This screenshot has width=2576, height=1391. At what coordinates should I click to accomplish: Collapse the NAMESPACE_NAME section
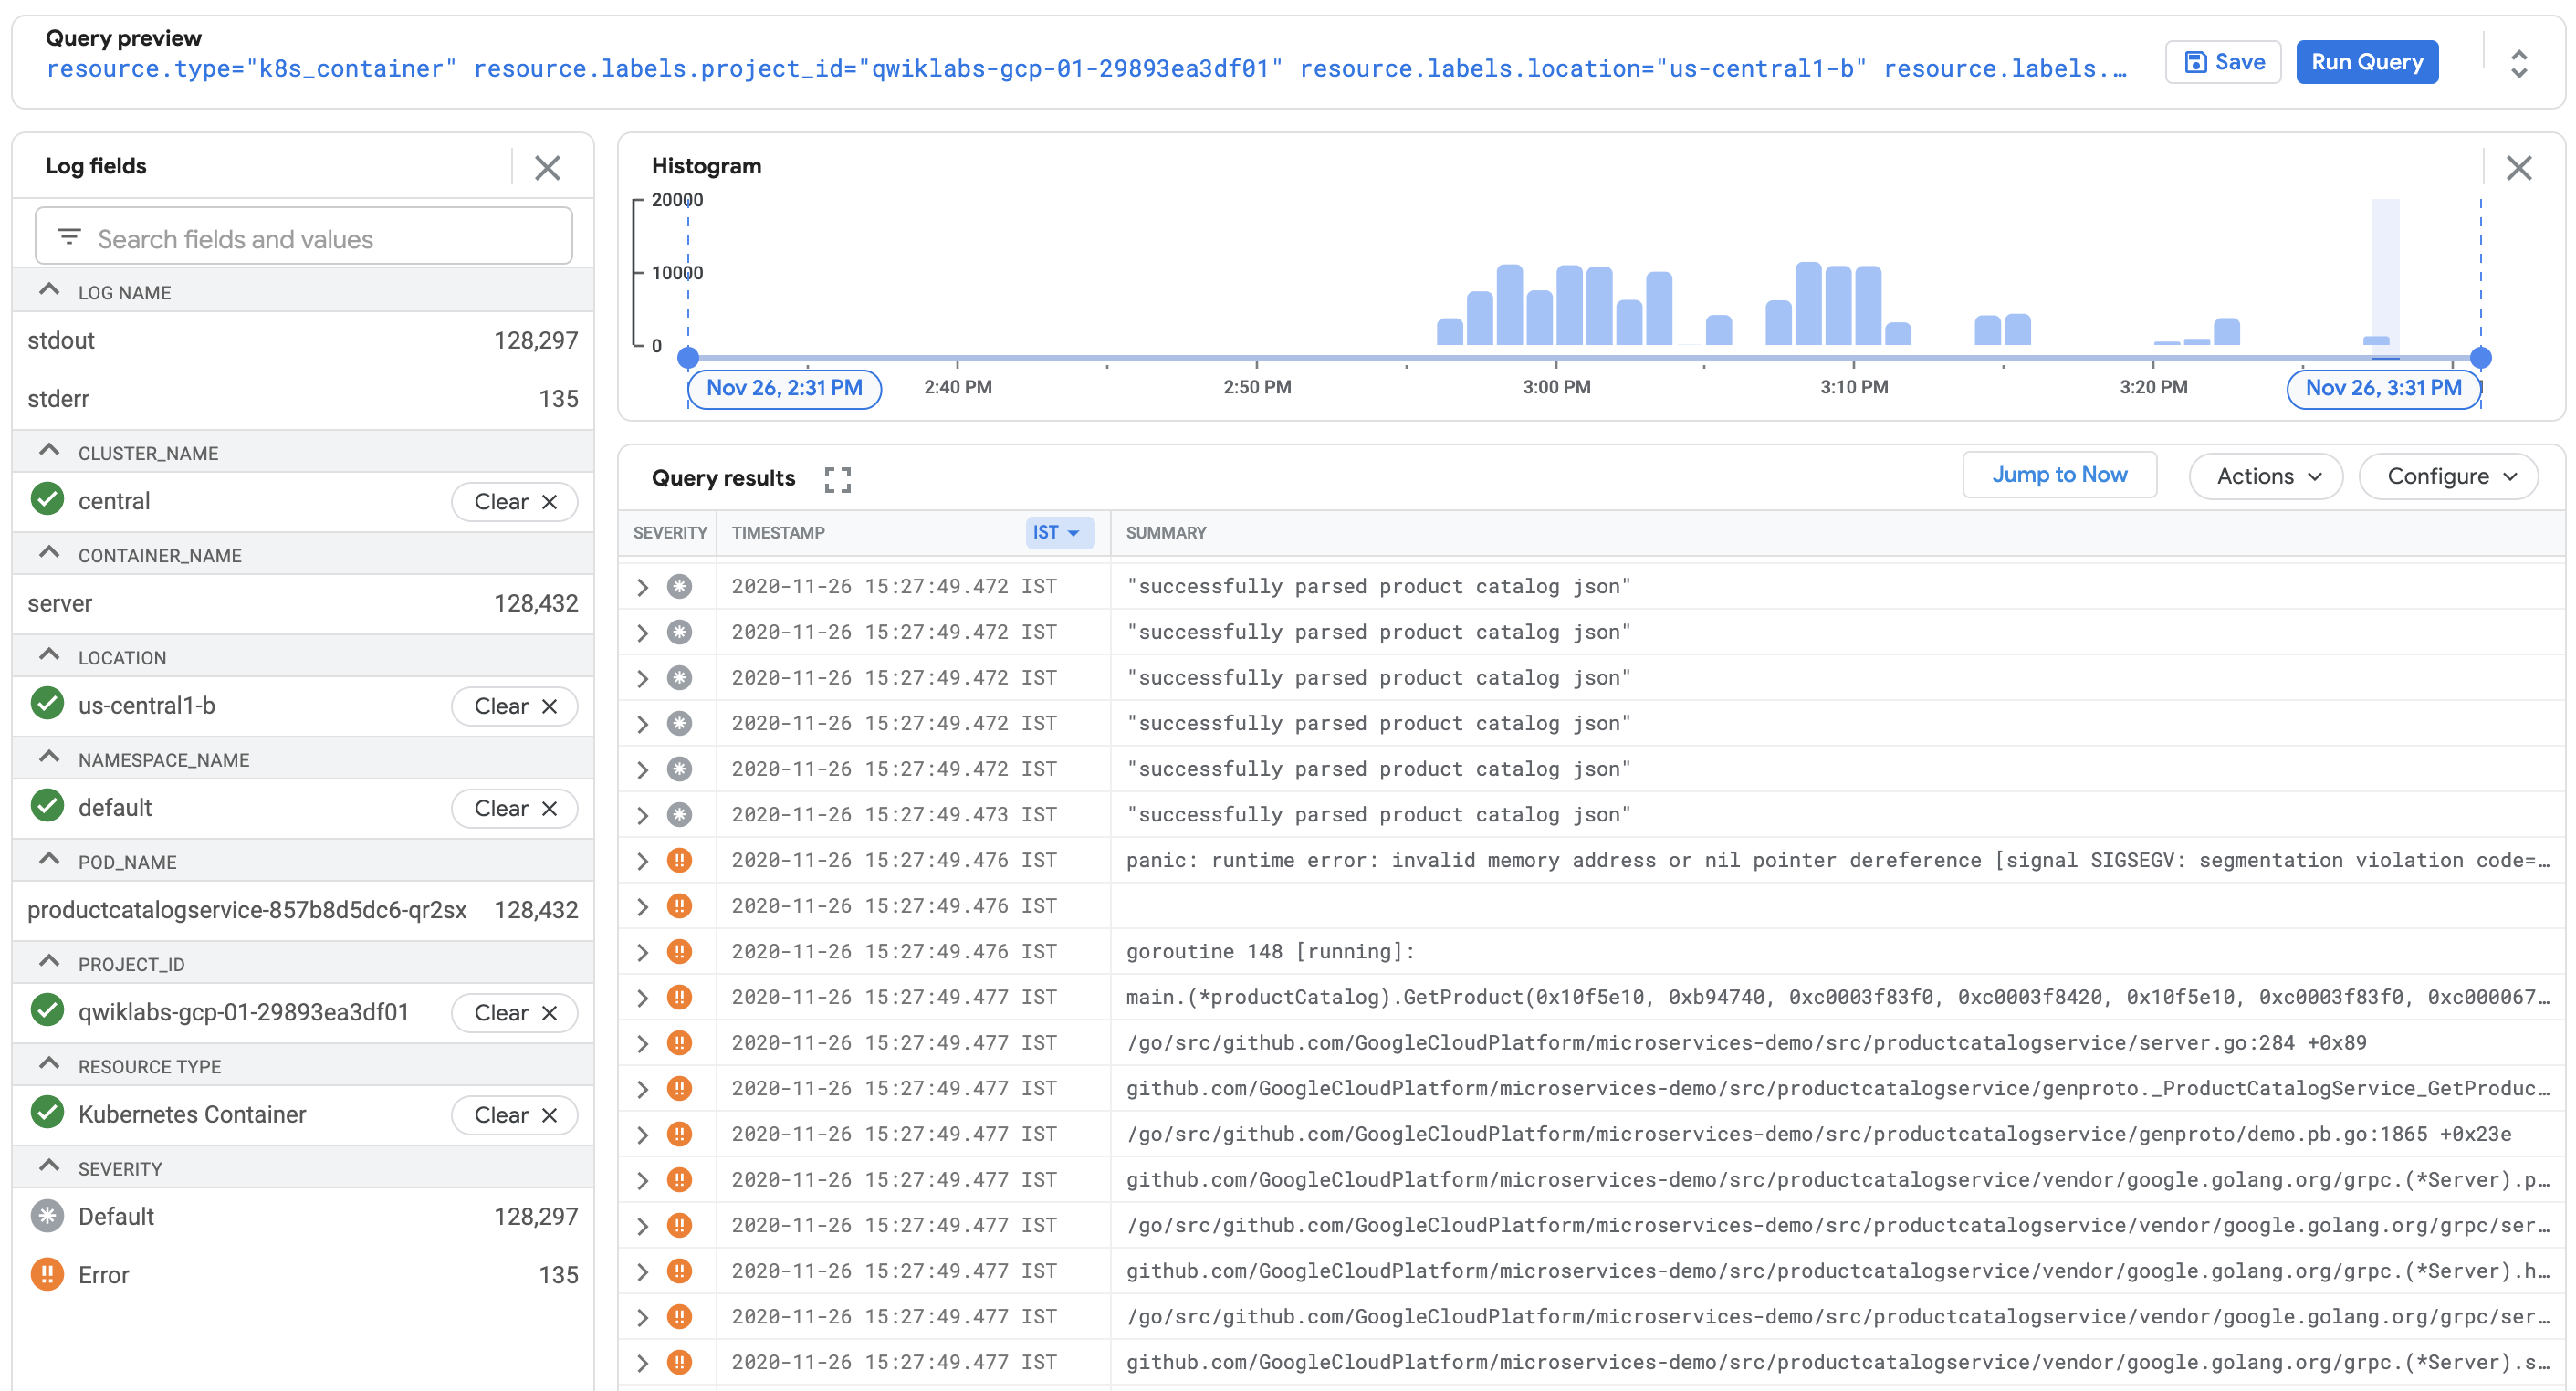[x=49, y=757]
